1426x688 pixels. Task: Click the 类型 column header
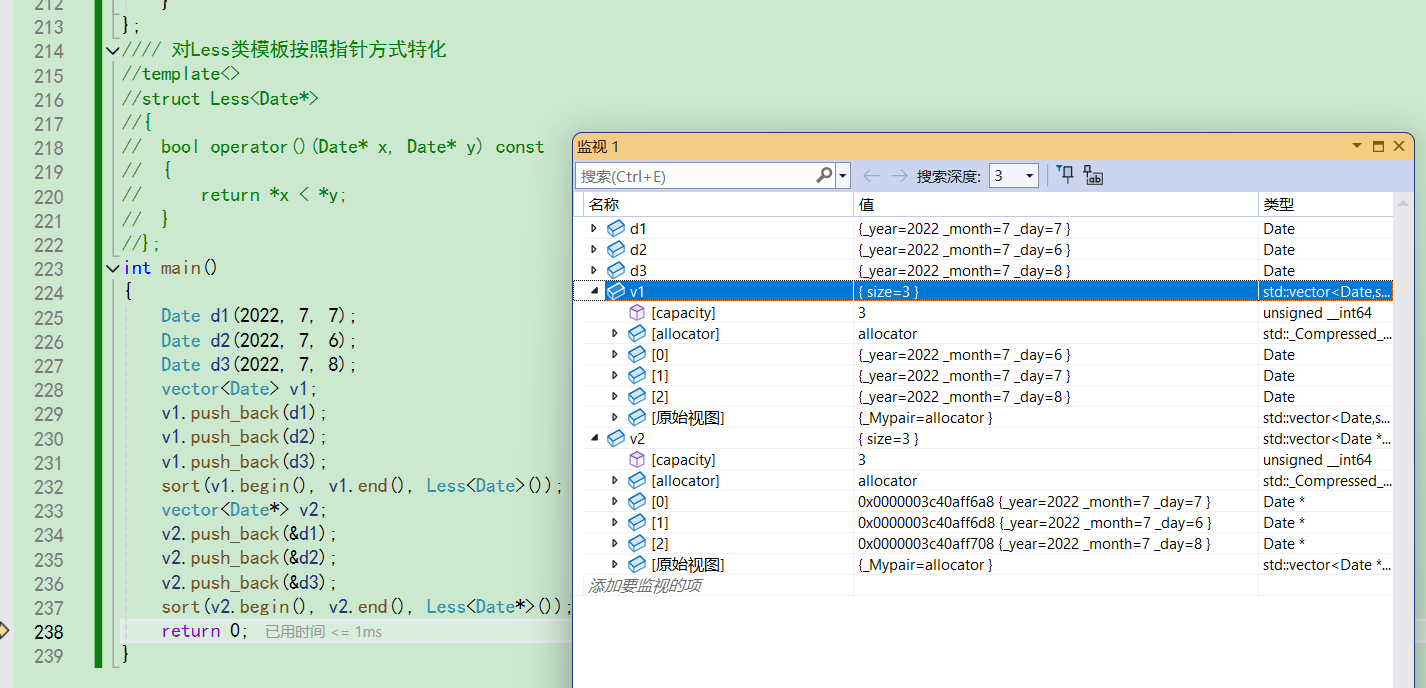(x=1325, y=204)
